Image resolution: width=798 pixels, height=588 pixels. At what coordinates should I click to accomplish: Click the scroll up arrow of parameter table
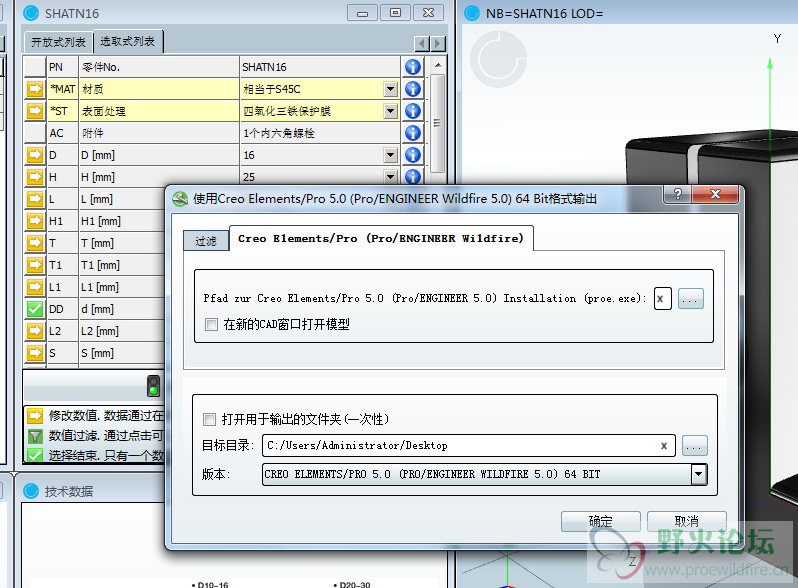pyautogui.click(x=437, y=66)
